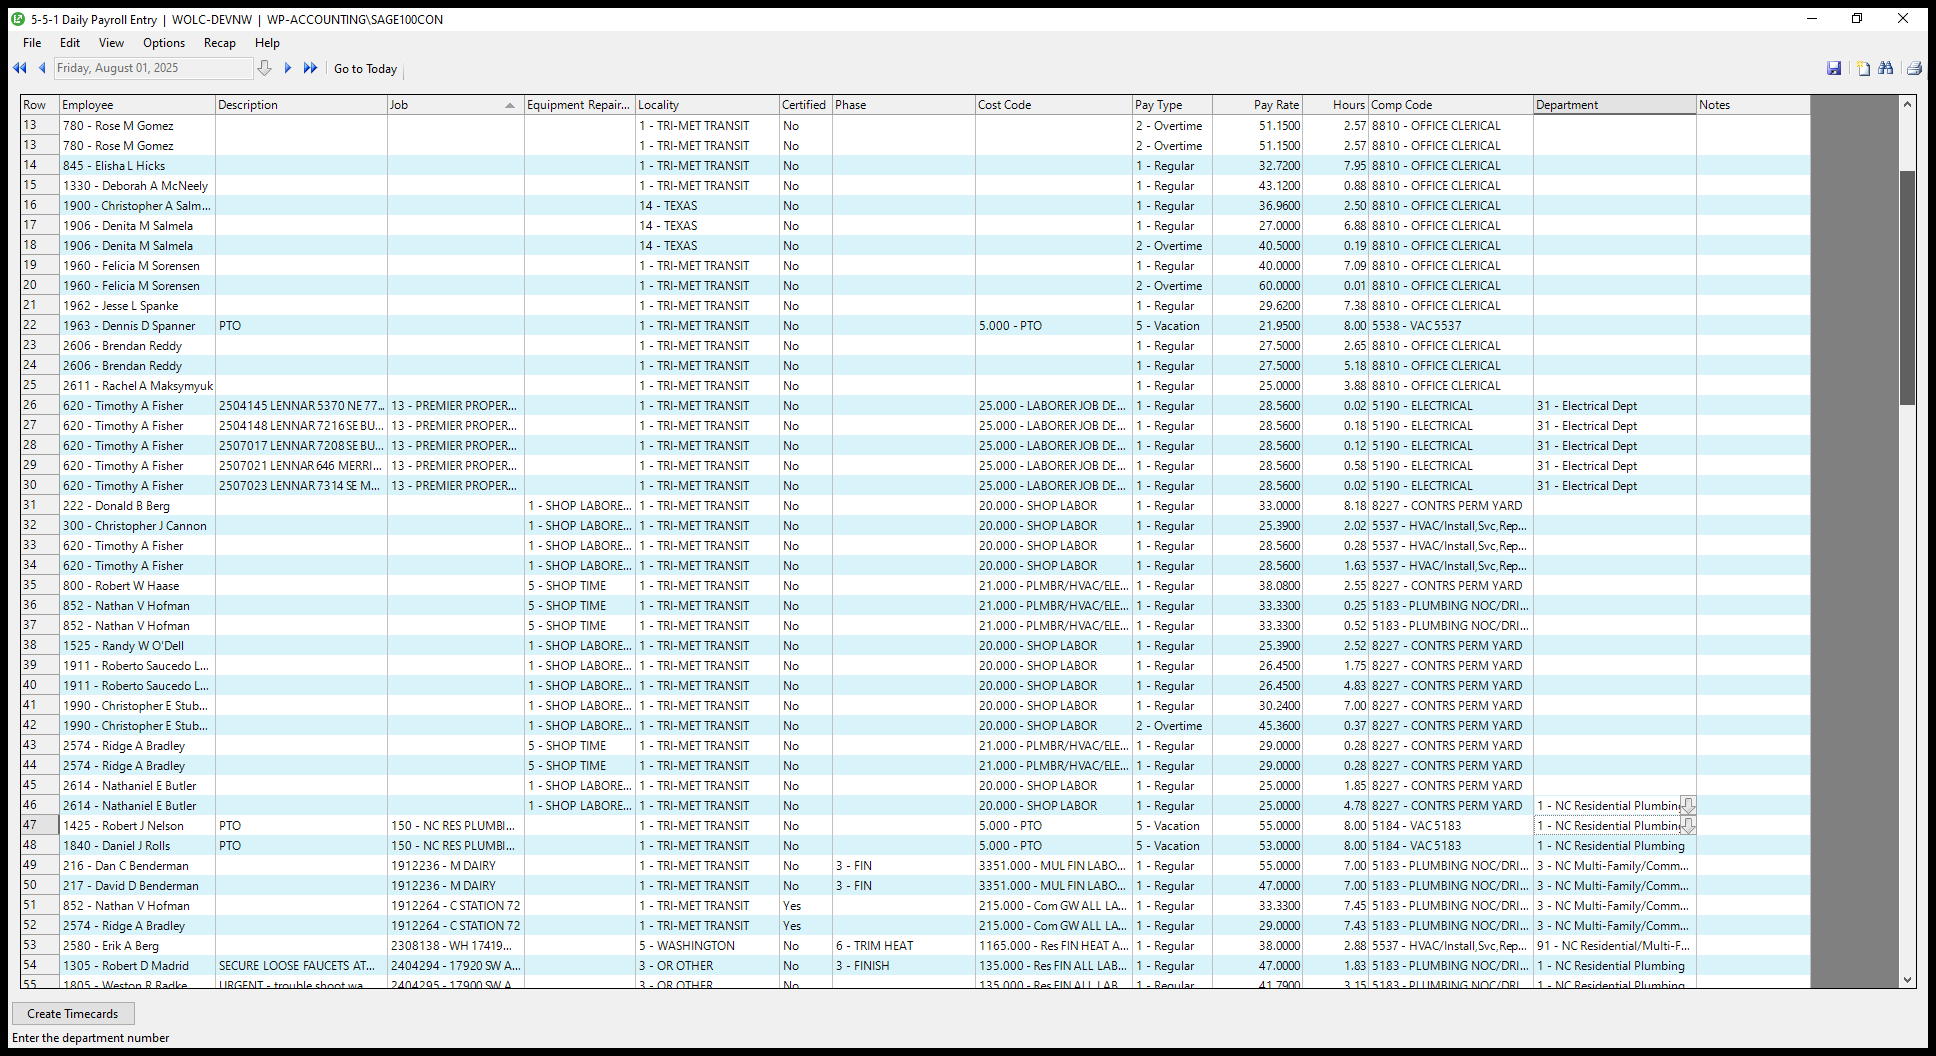Jump forward with the double-right date arrows

[310, 68]
